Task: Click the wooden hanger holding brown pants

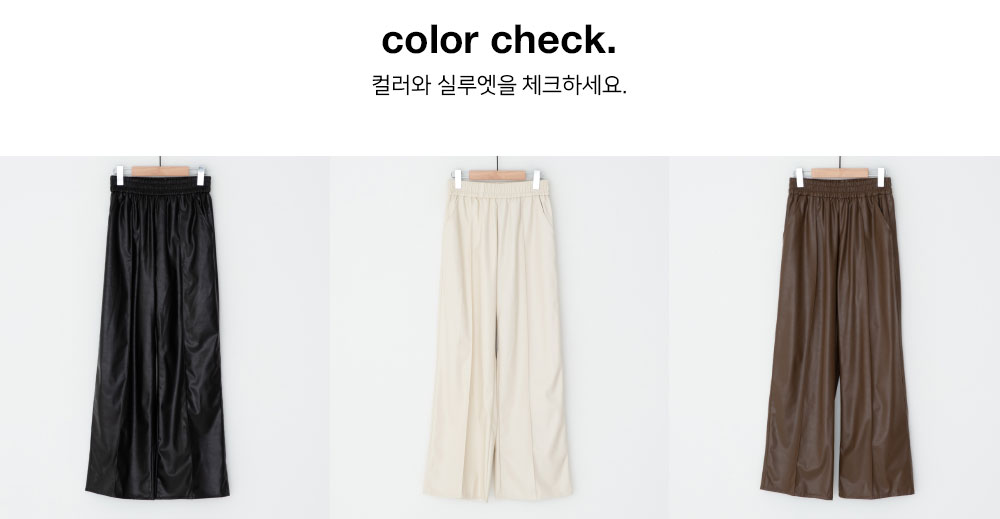Action: [839, 173]
